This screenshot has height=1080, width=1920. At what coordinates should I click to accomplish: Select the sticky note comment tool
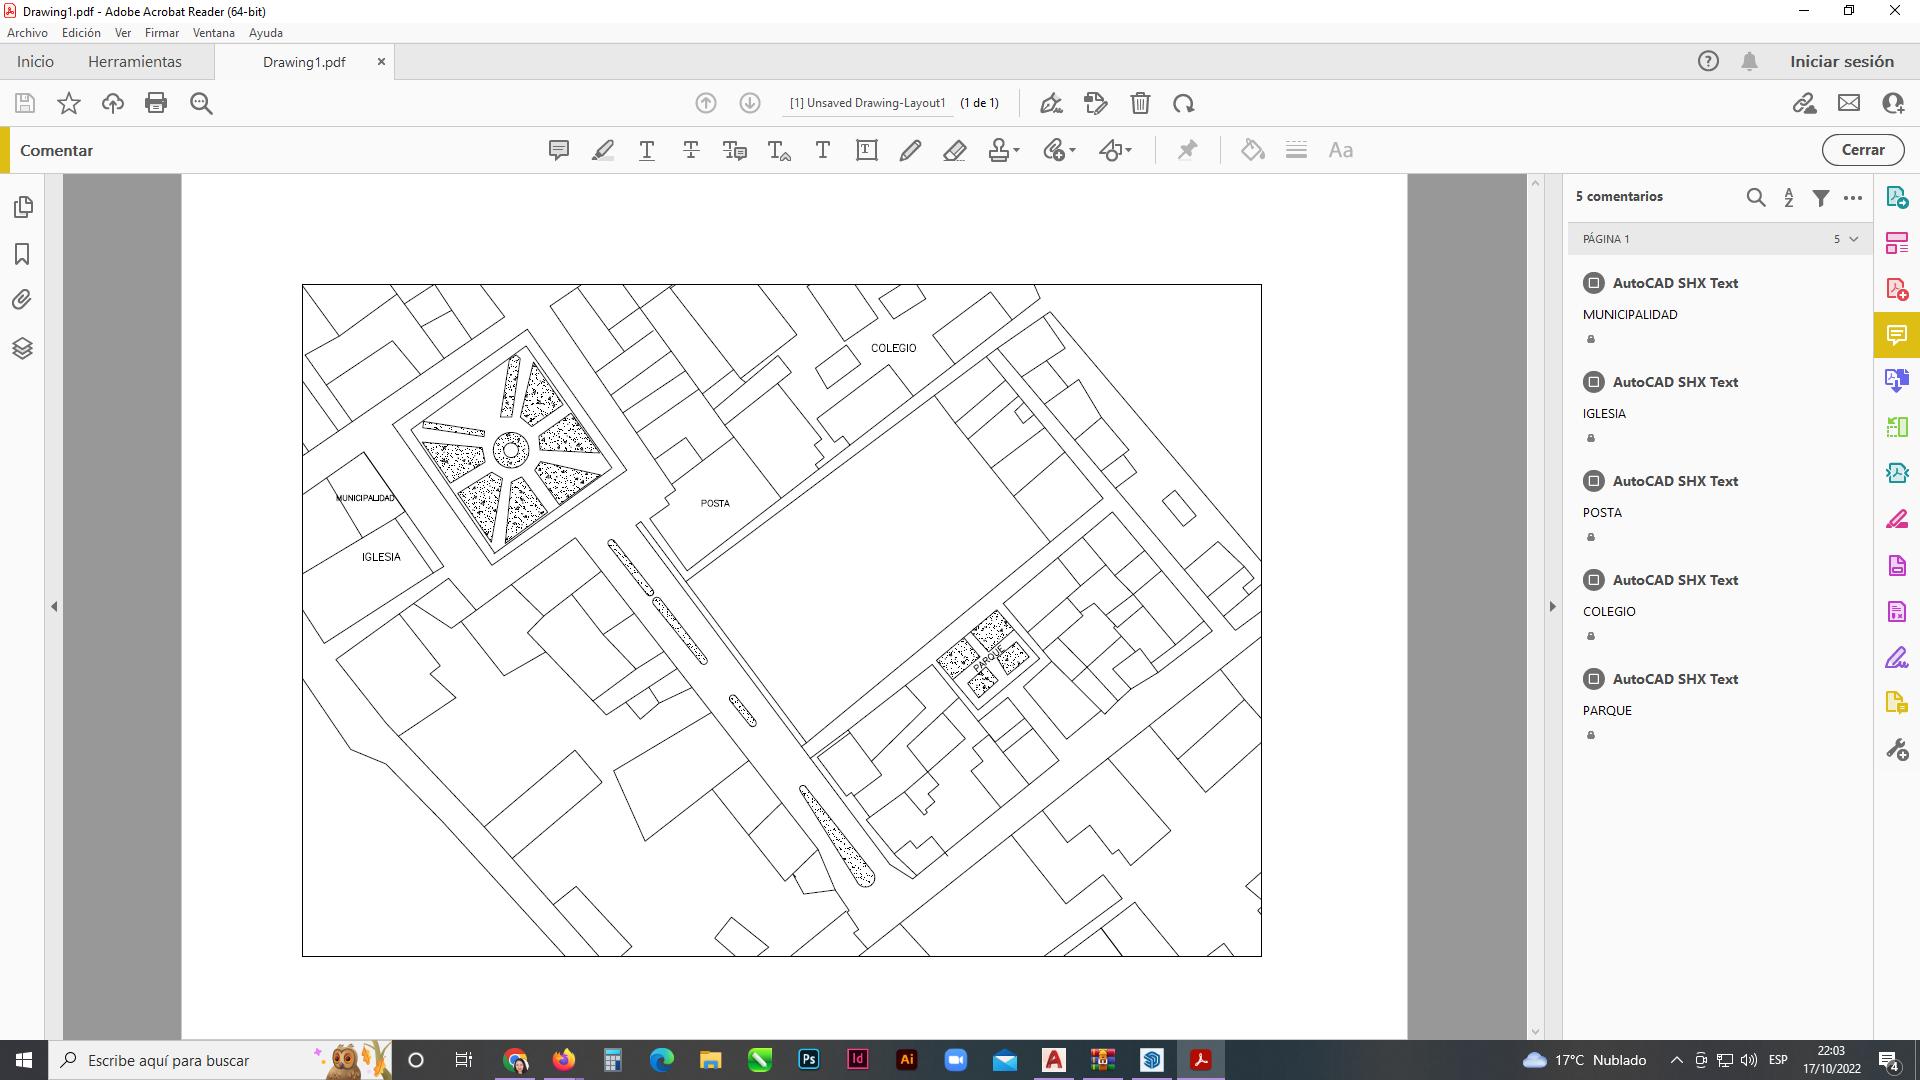[x=559, y=151]
